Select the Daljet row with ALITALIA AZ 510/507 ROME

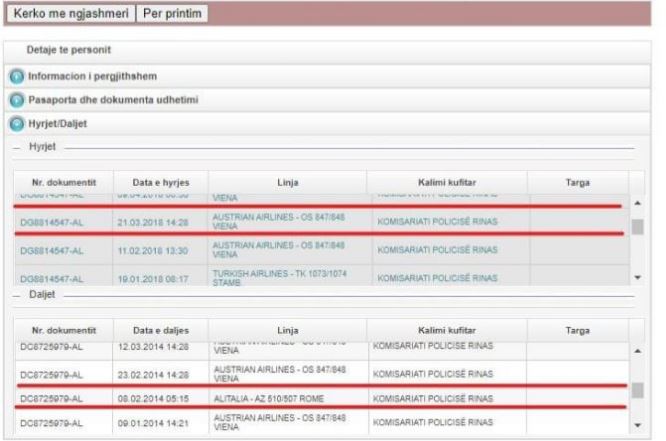[322, 399]
